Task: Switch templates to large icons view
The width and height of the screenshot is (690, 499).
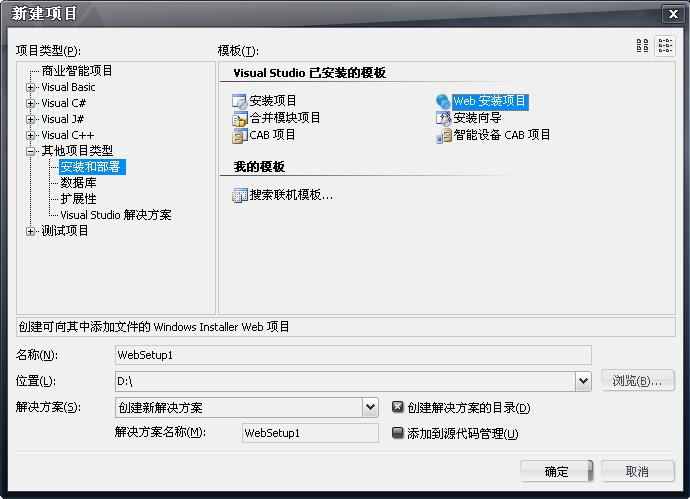Action: (642, 46)
